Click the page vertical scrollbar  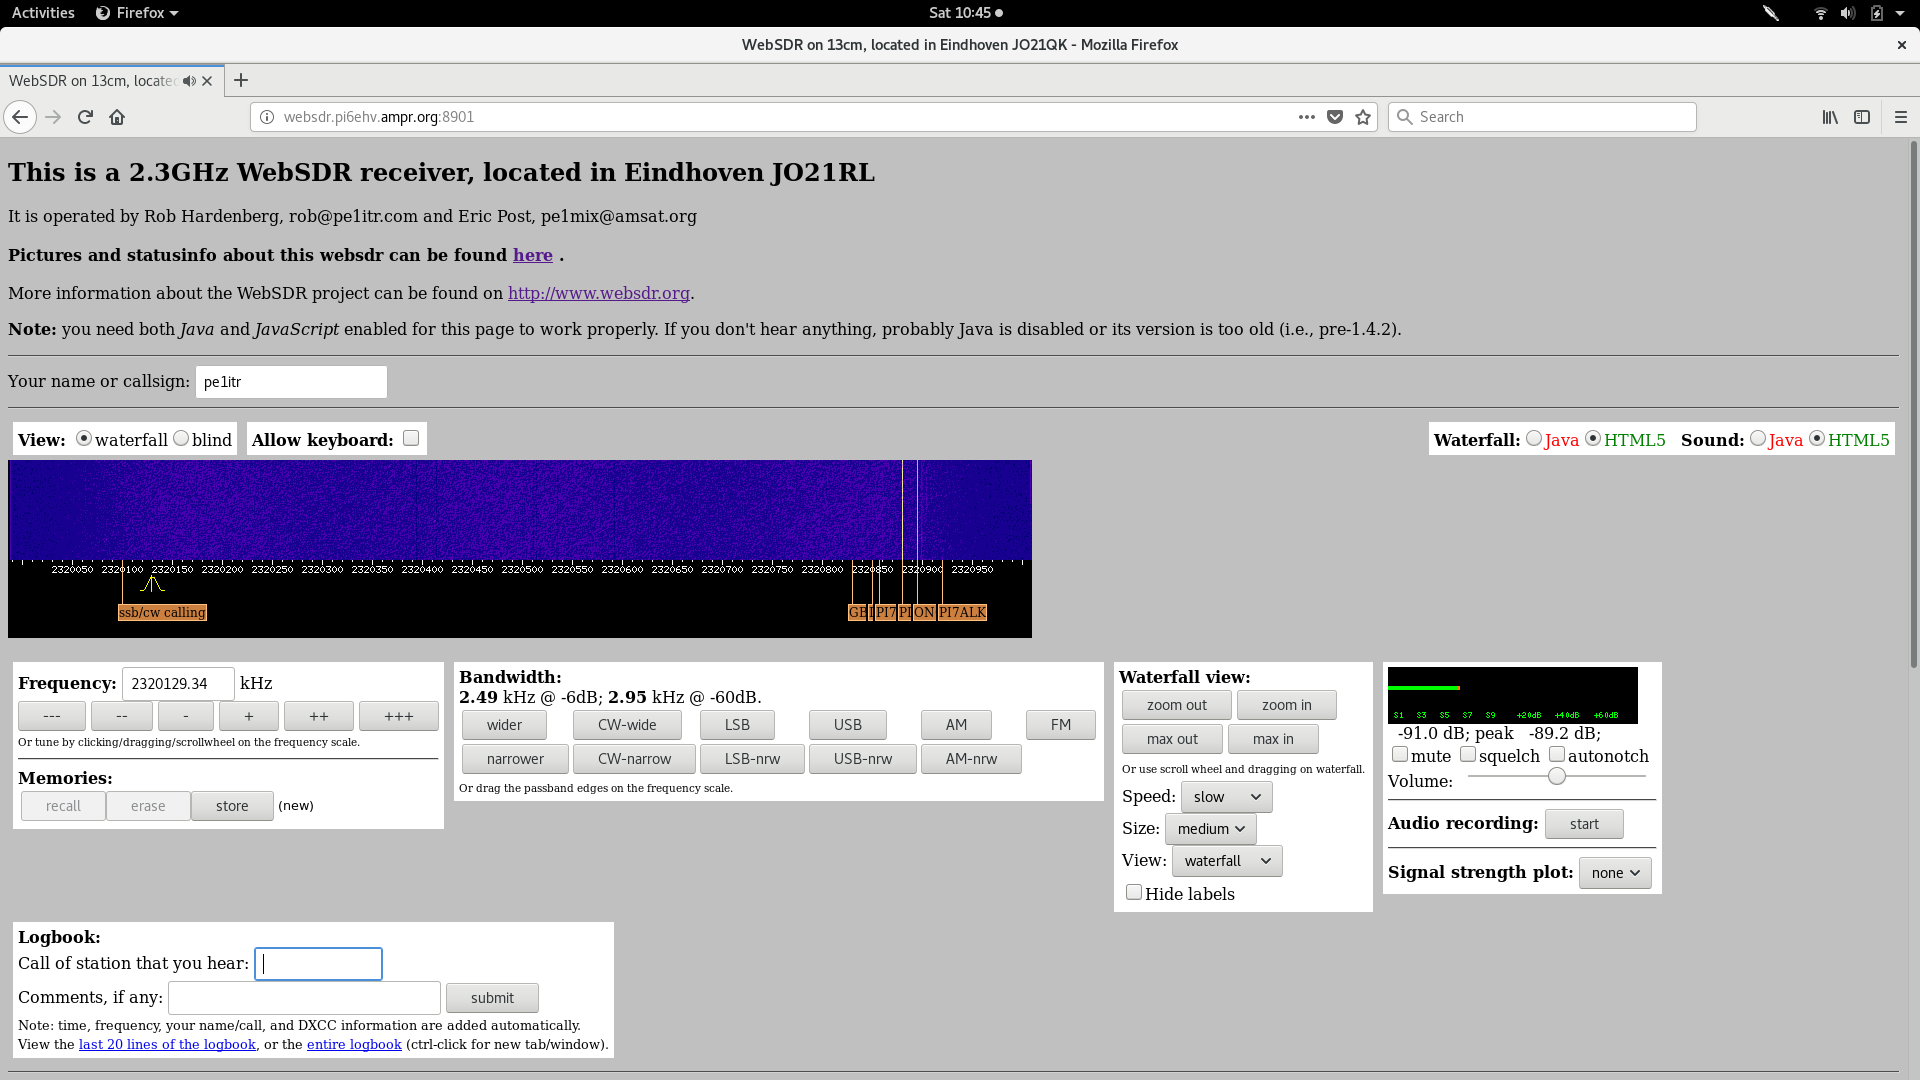1914,405
